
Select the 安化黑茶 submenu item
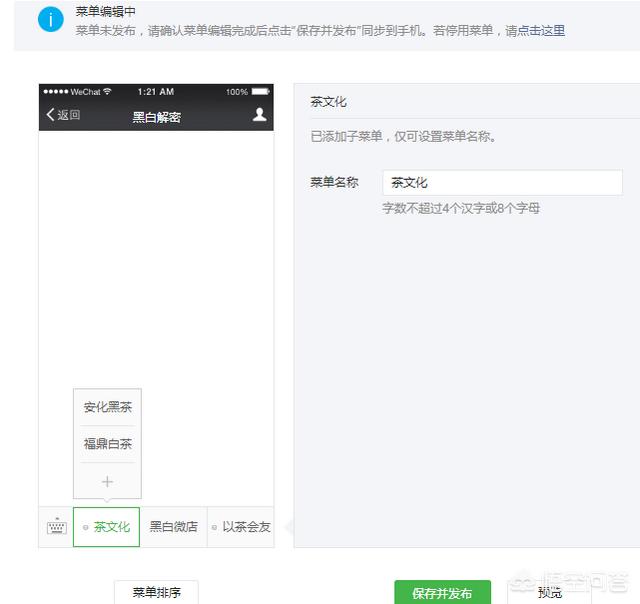107,407
